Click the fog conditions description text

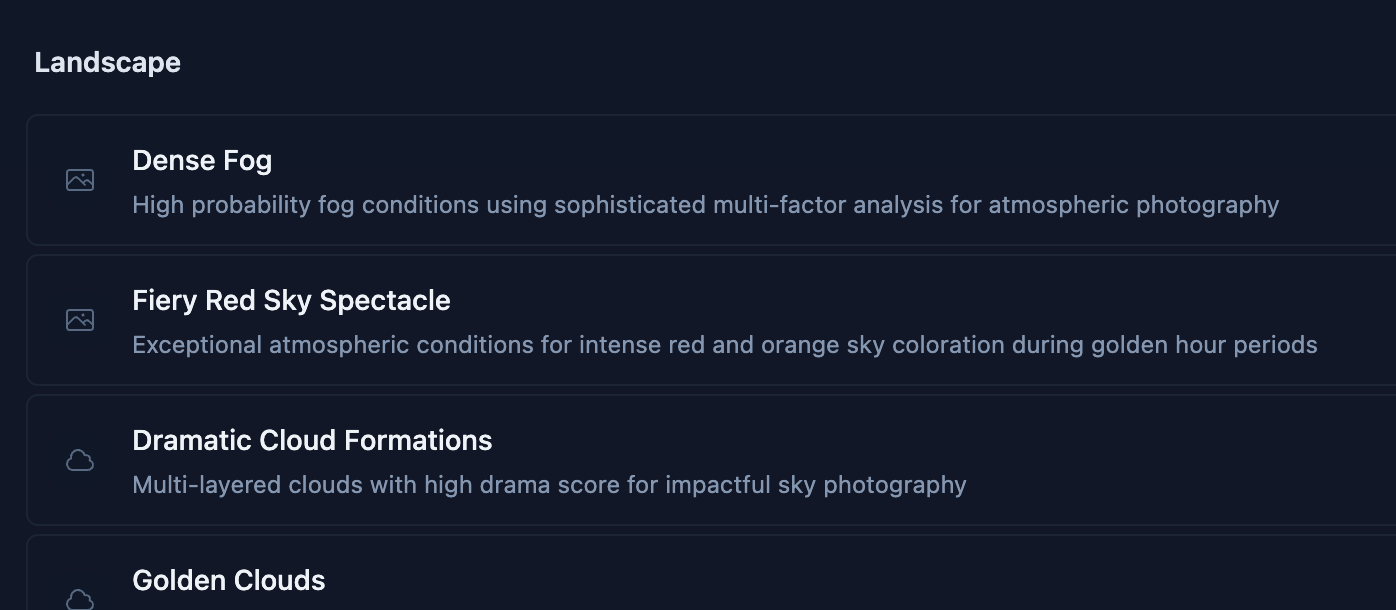pos(705,204)
